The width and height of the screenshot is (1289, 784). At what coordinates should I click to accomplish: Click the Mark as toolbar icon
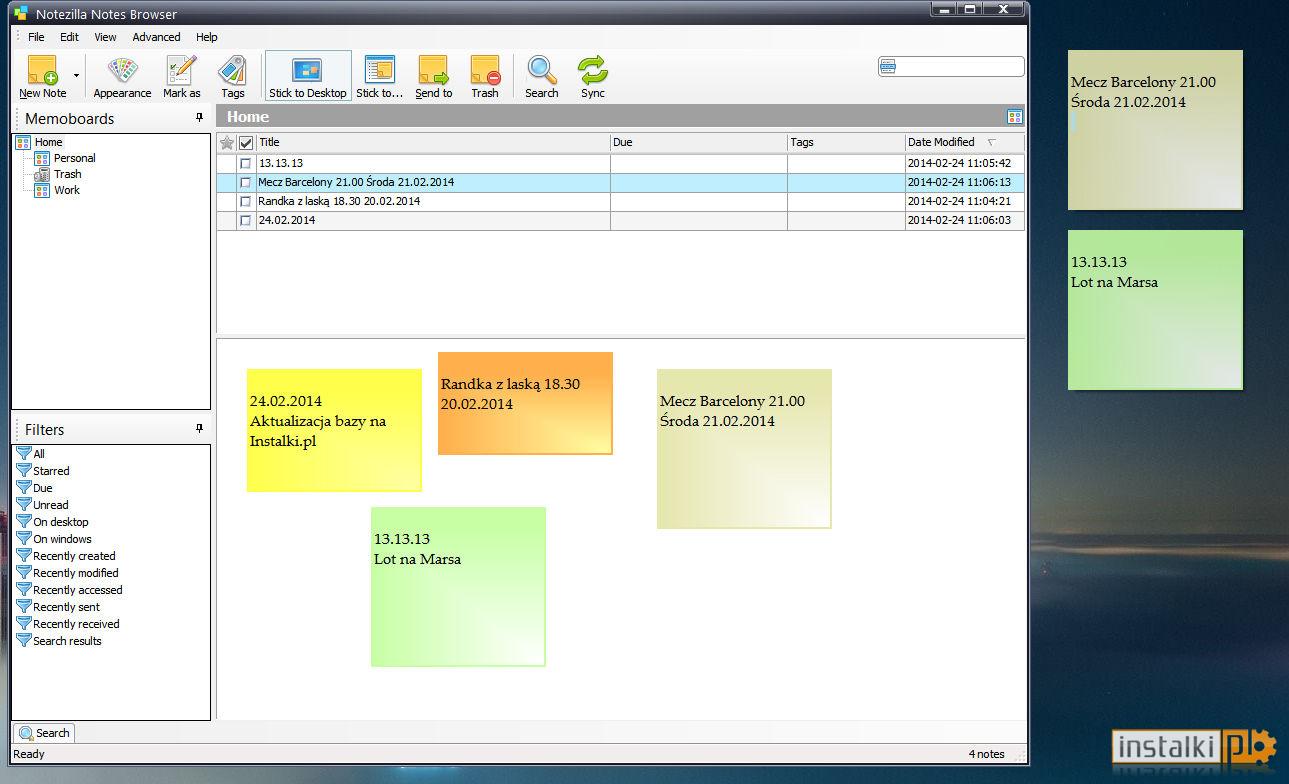[x=182, y=77]
